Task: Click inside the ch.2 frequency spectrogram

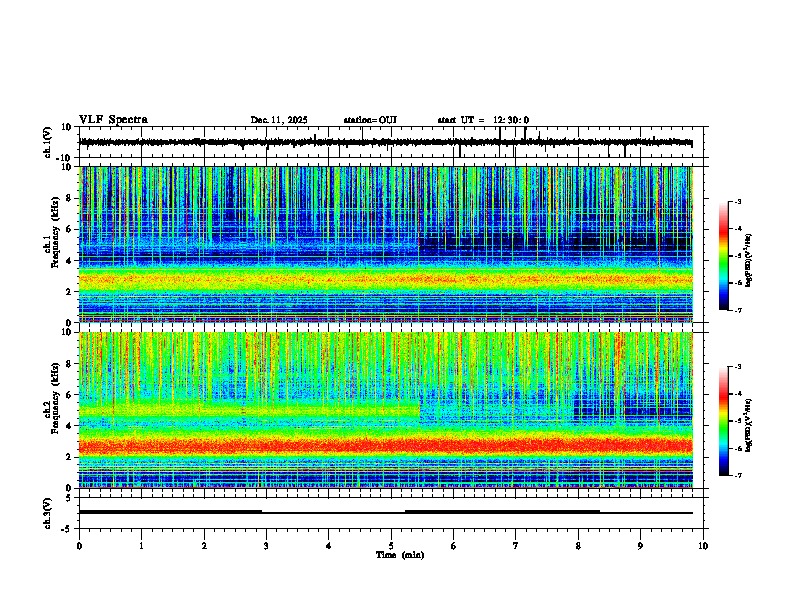Action: [386, 410]
